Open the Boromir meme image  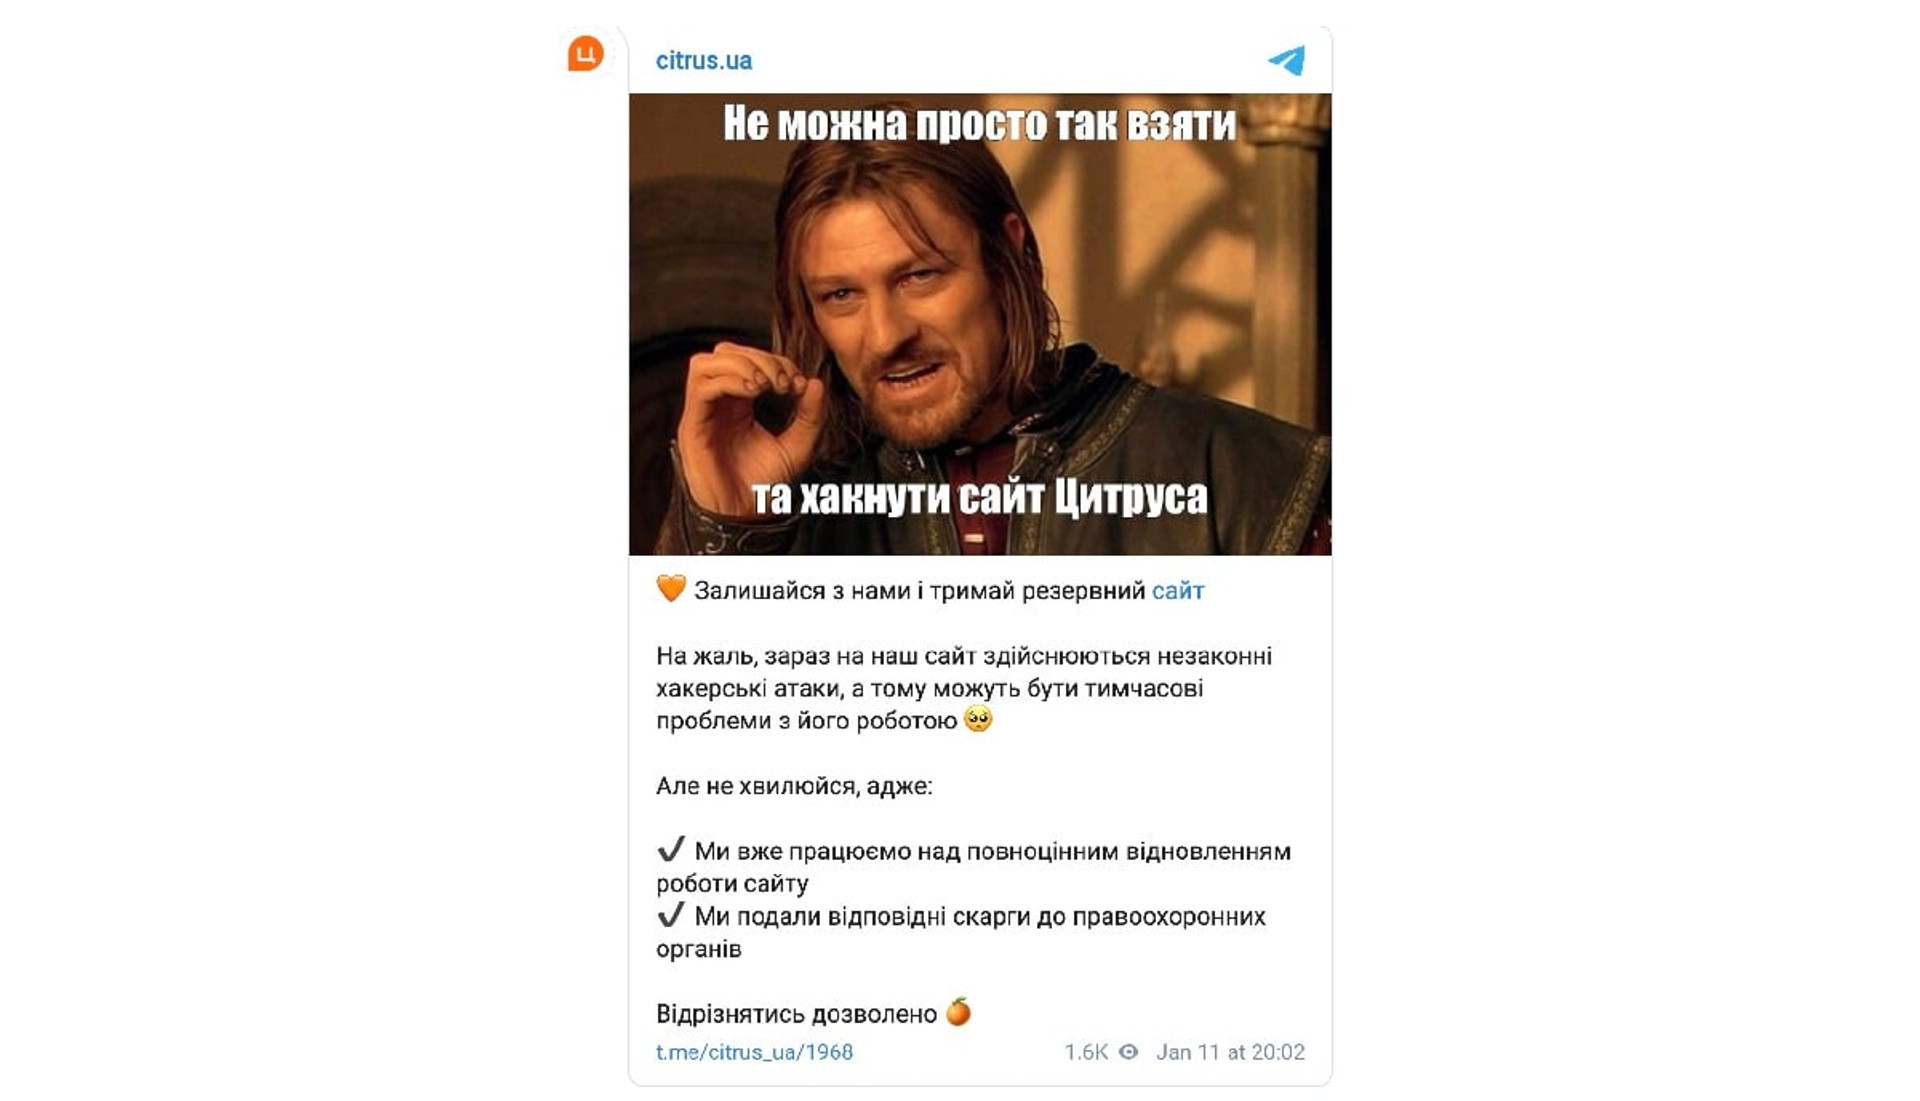980,324
